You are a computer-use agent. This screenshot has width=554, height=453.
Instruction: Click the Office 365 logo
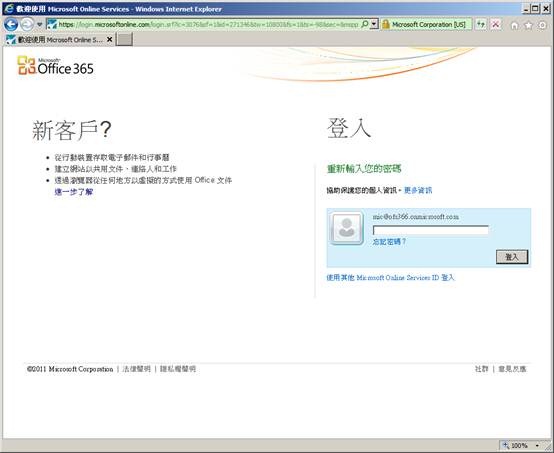pyautogui.click(x=56, y=66)
